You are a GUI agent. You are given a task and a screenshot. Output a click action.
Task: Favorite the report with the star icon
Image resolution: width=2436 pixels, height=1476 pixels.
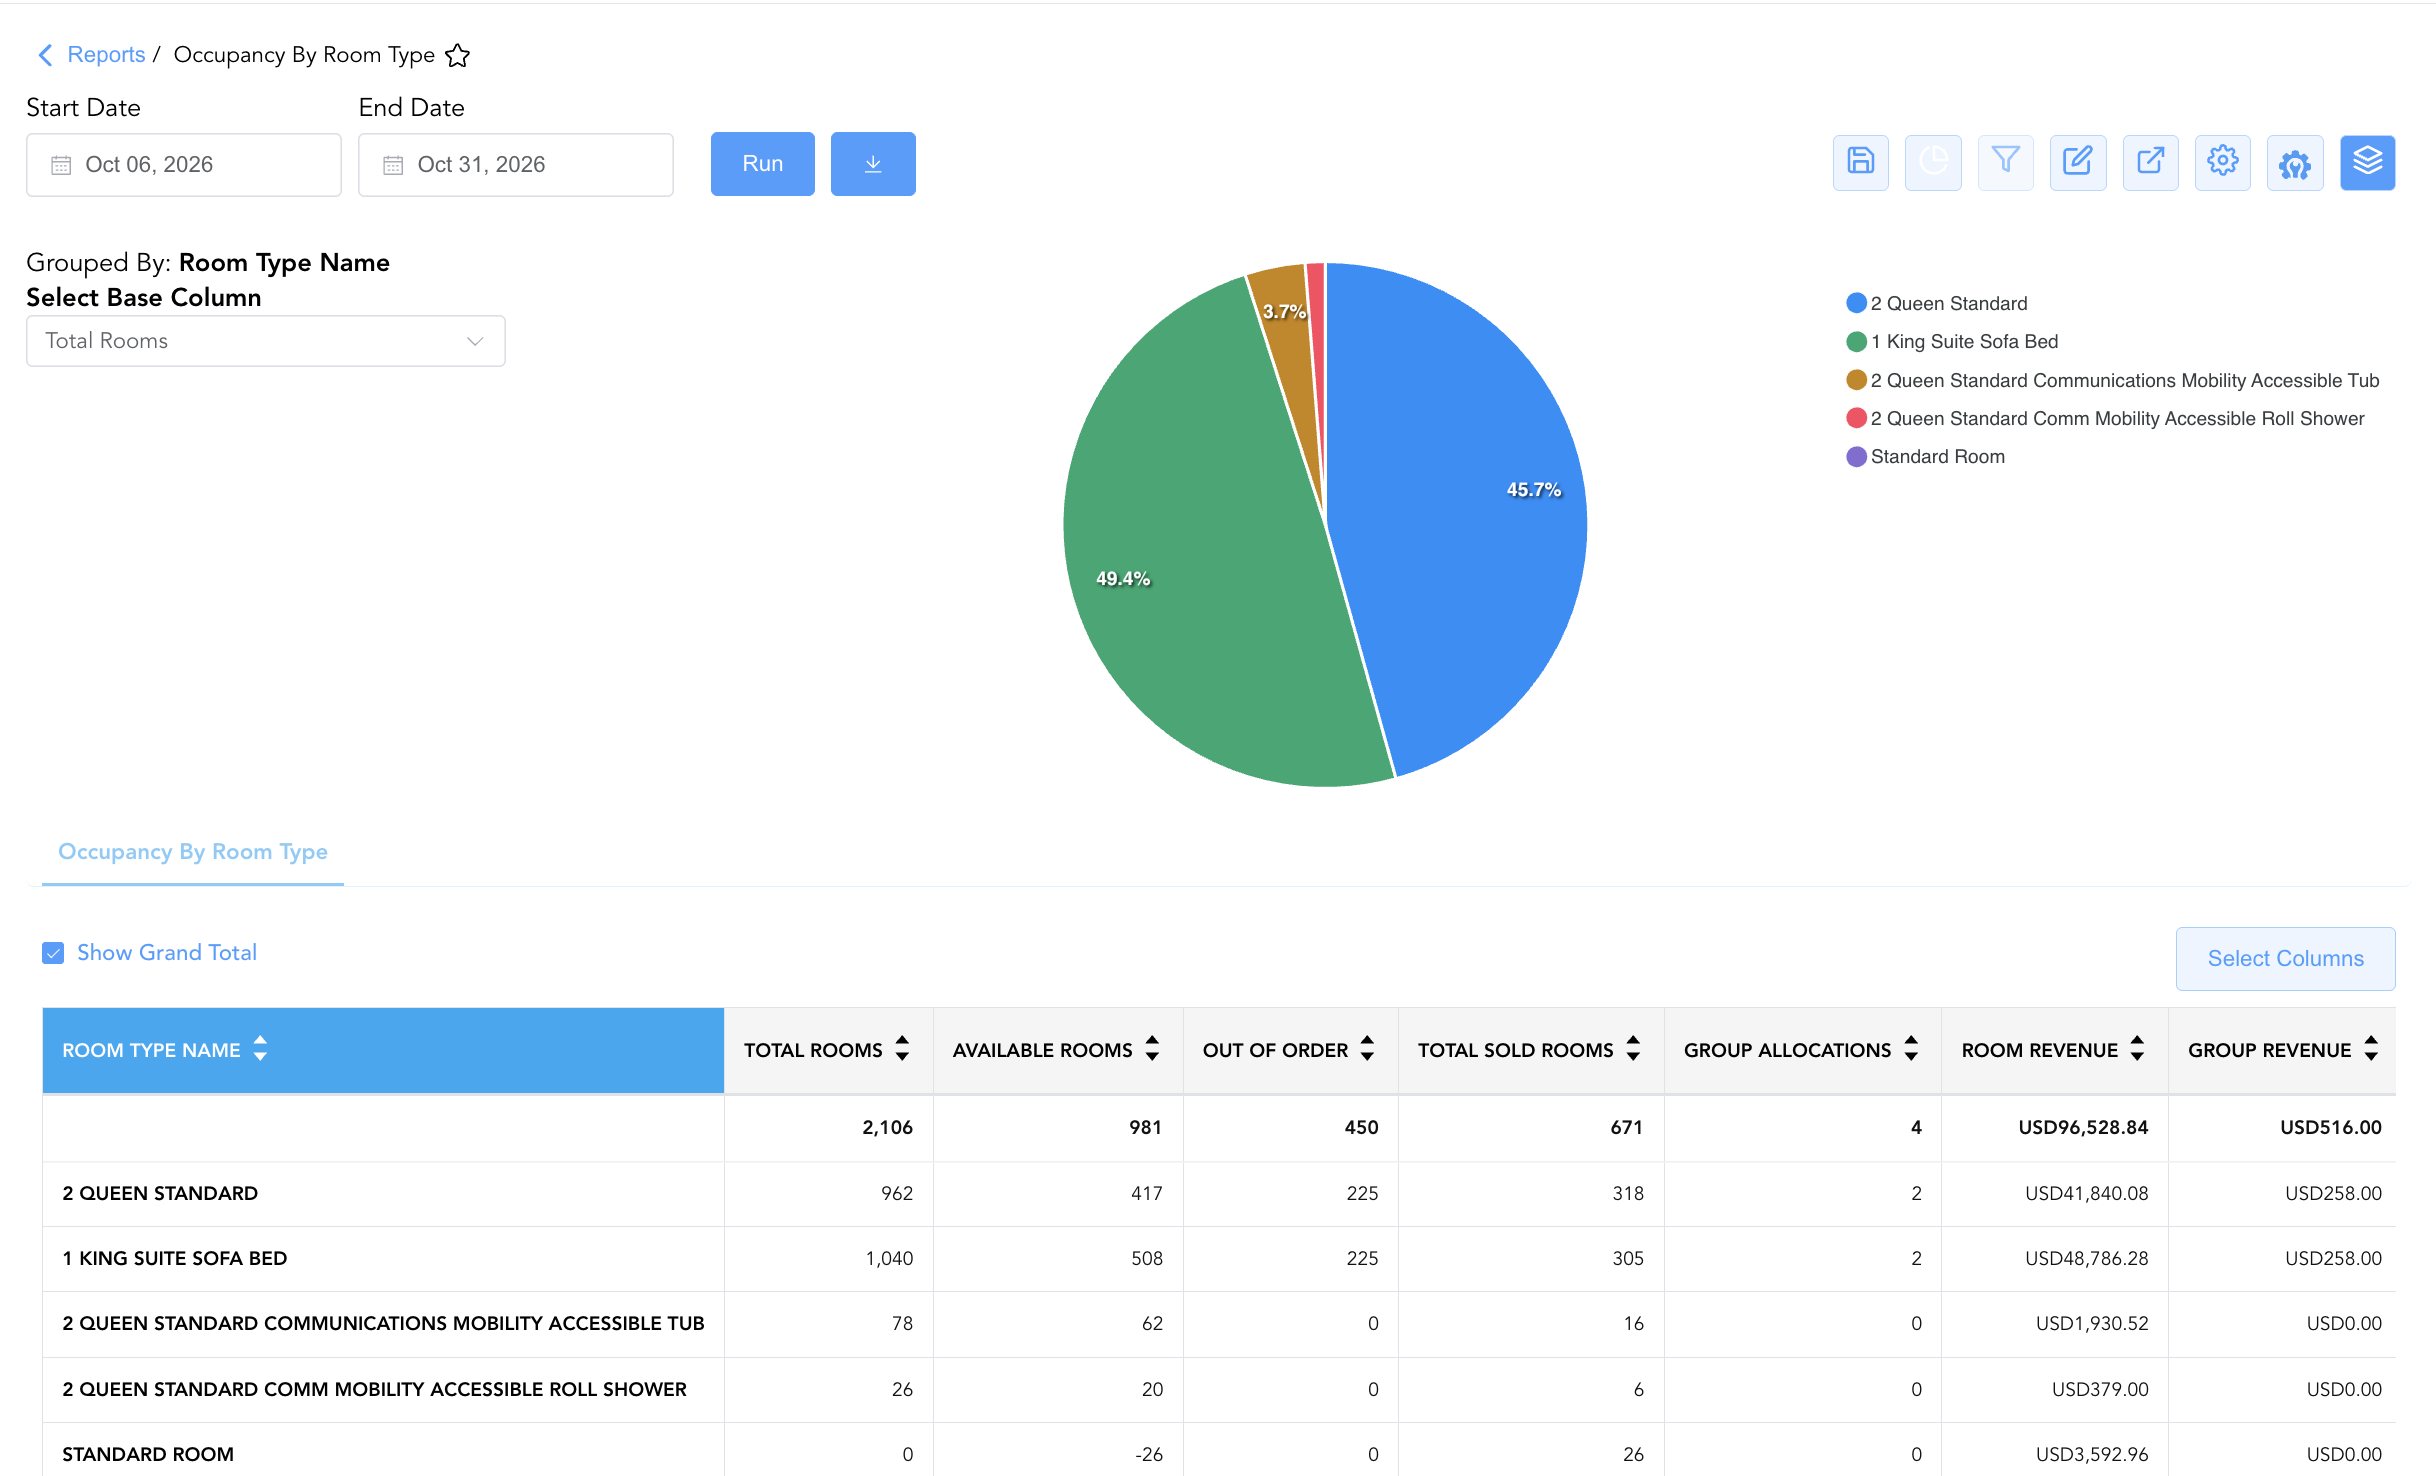(x=457, y=55)
